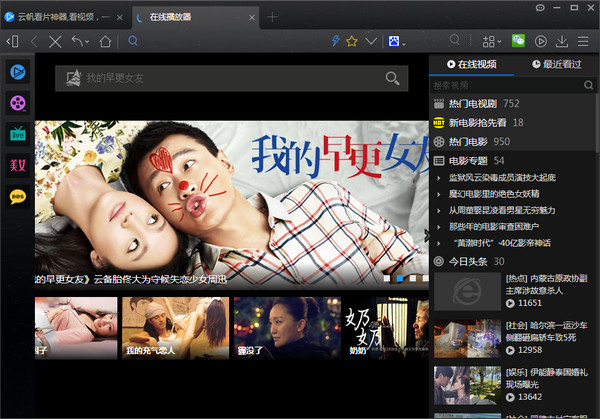The height and width of the screenshot is (419, 600).
Task: Open the green WeChat toolbar icon
Action: pos(518,41)
